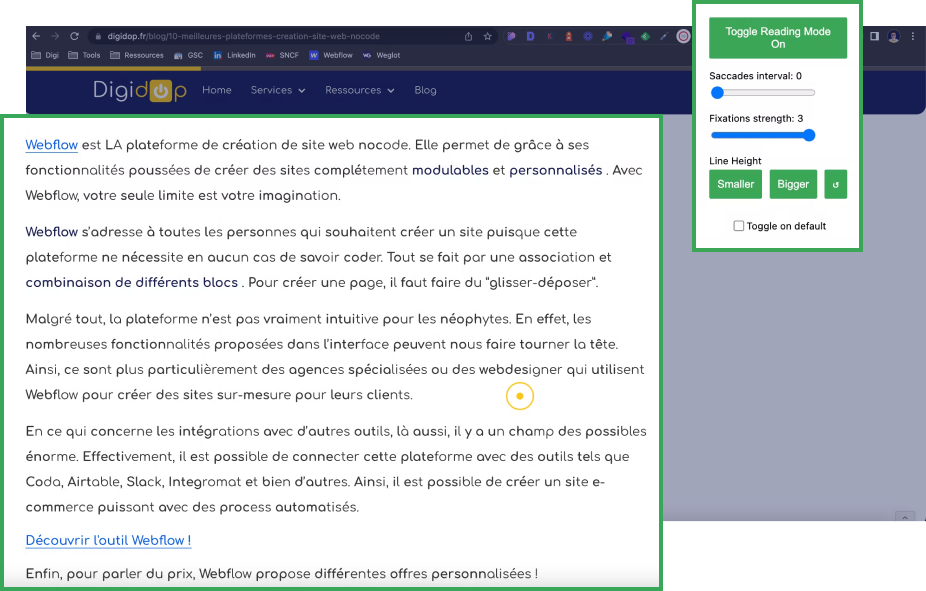Open the GSC bookmark
This screenshot has height=591, width=926.
(x=188, y=55)
